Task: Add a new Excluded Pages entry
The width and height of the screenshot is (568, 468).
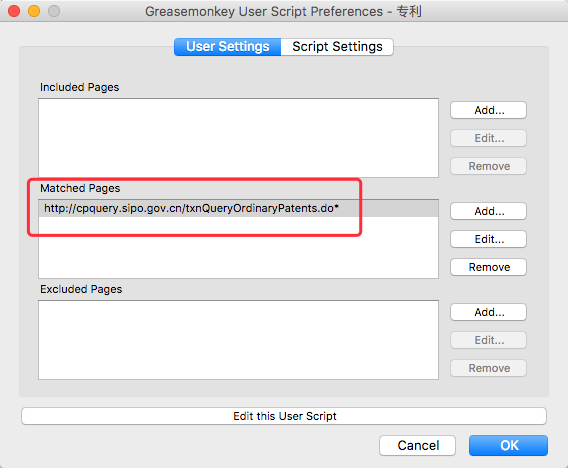Action: tap(488, 312)
